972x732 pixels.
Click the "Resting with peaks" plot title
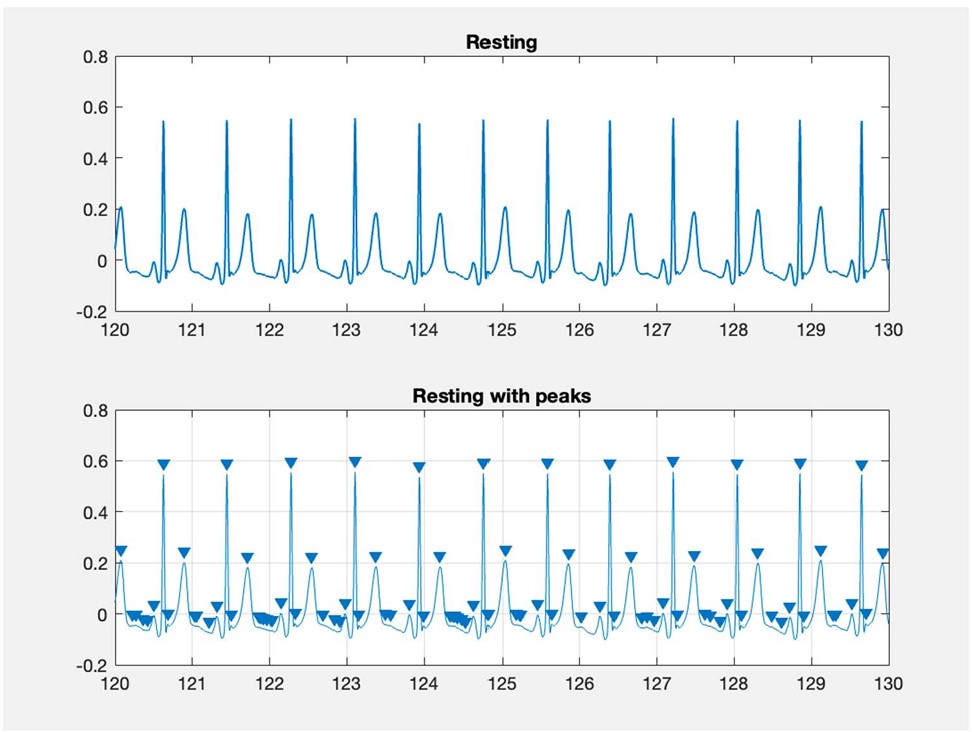point(501,396)
